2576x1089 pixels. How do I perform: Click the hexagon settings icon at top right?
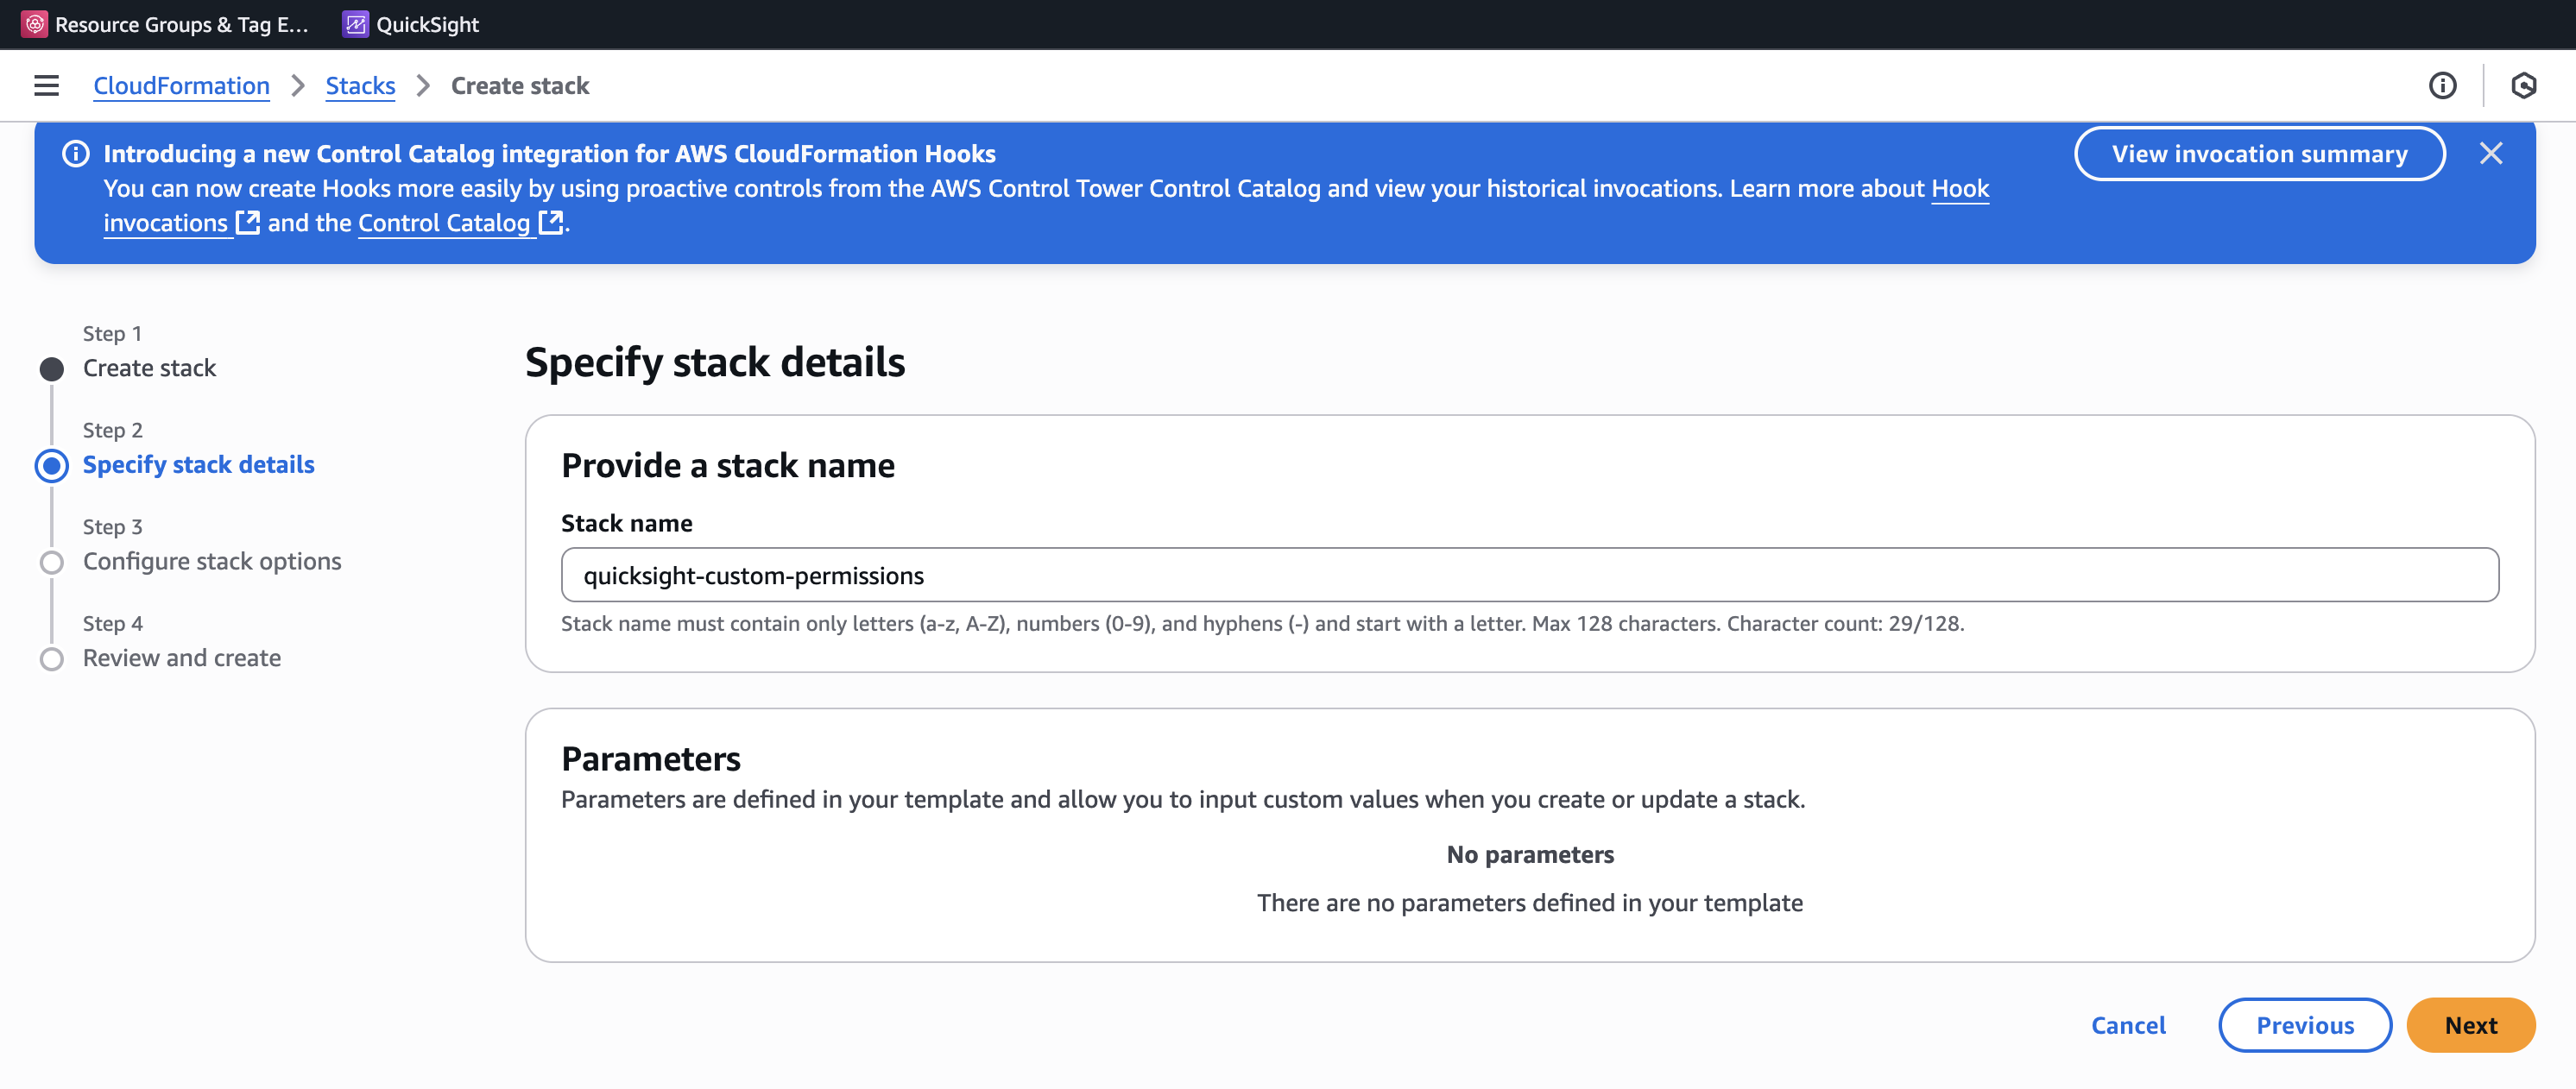click(x=2523, y=86)
